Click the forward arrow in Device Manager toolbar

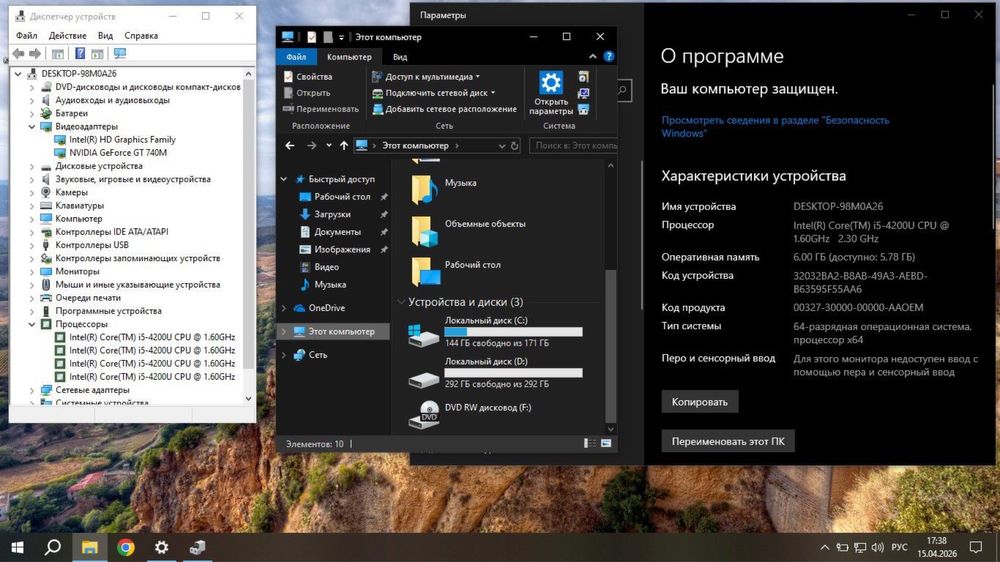coord(35,54)
